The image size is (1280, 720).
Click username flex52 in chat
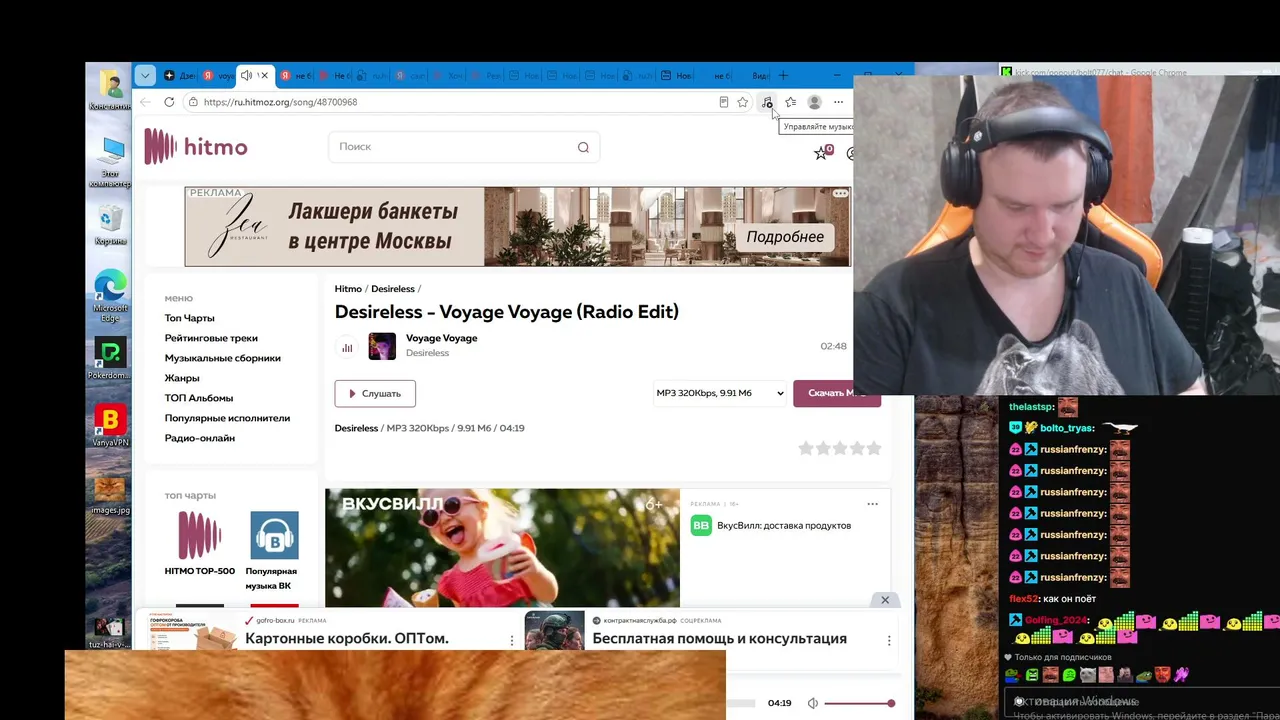pos(1023,599)
